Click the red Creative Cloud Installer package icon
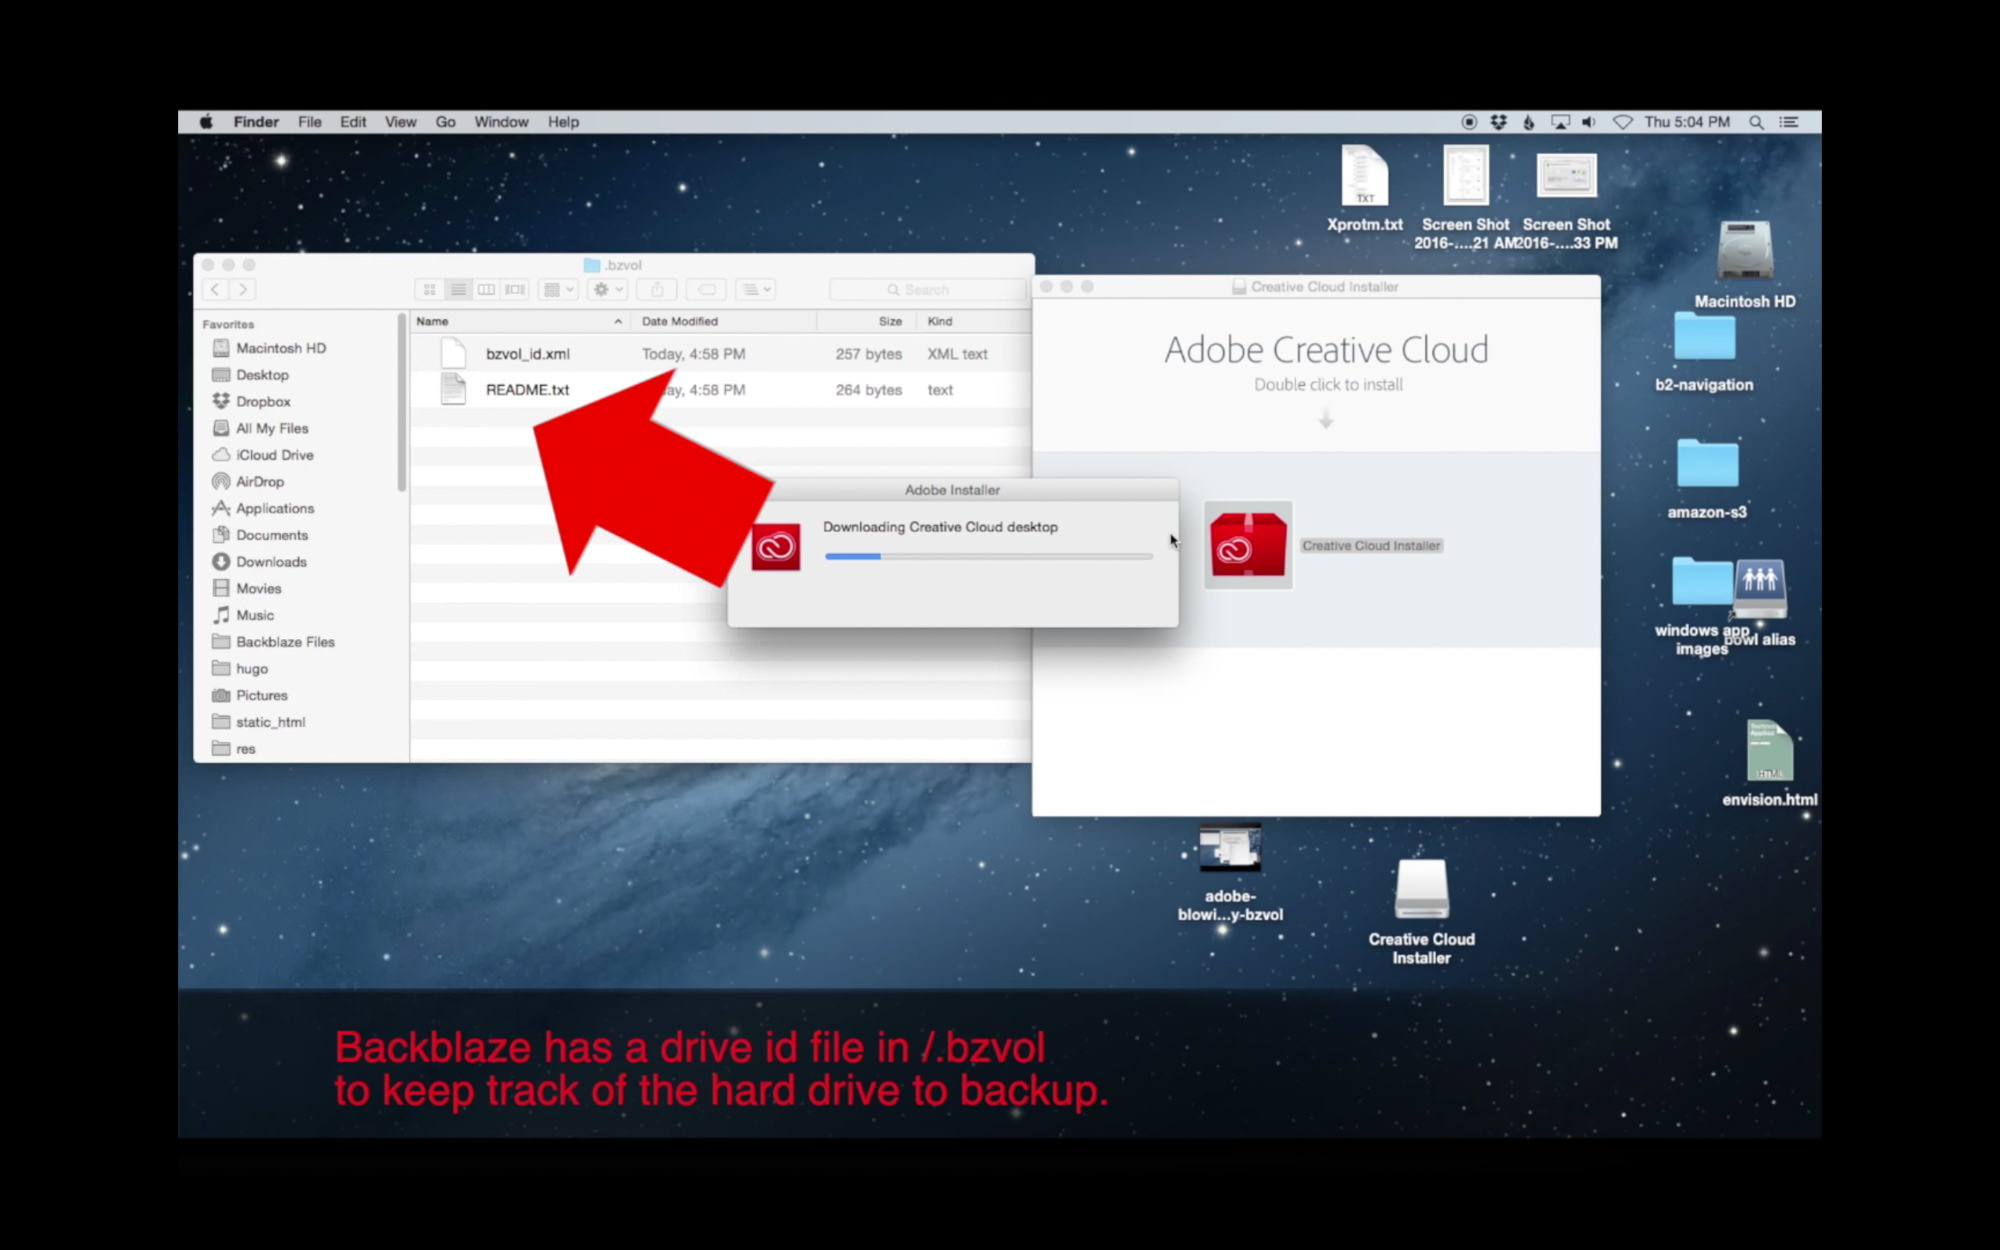The height and width of the screenshot is (1250, 2000). 1248,545
